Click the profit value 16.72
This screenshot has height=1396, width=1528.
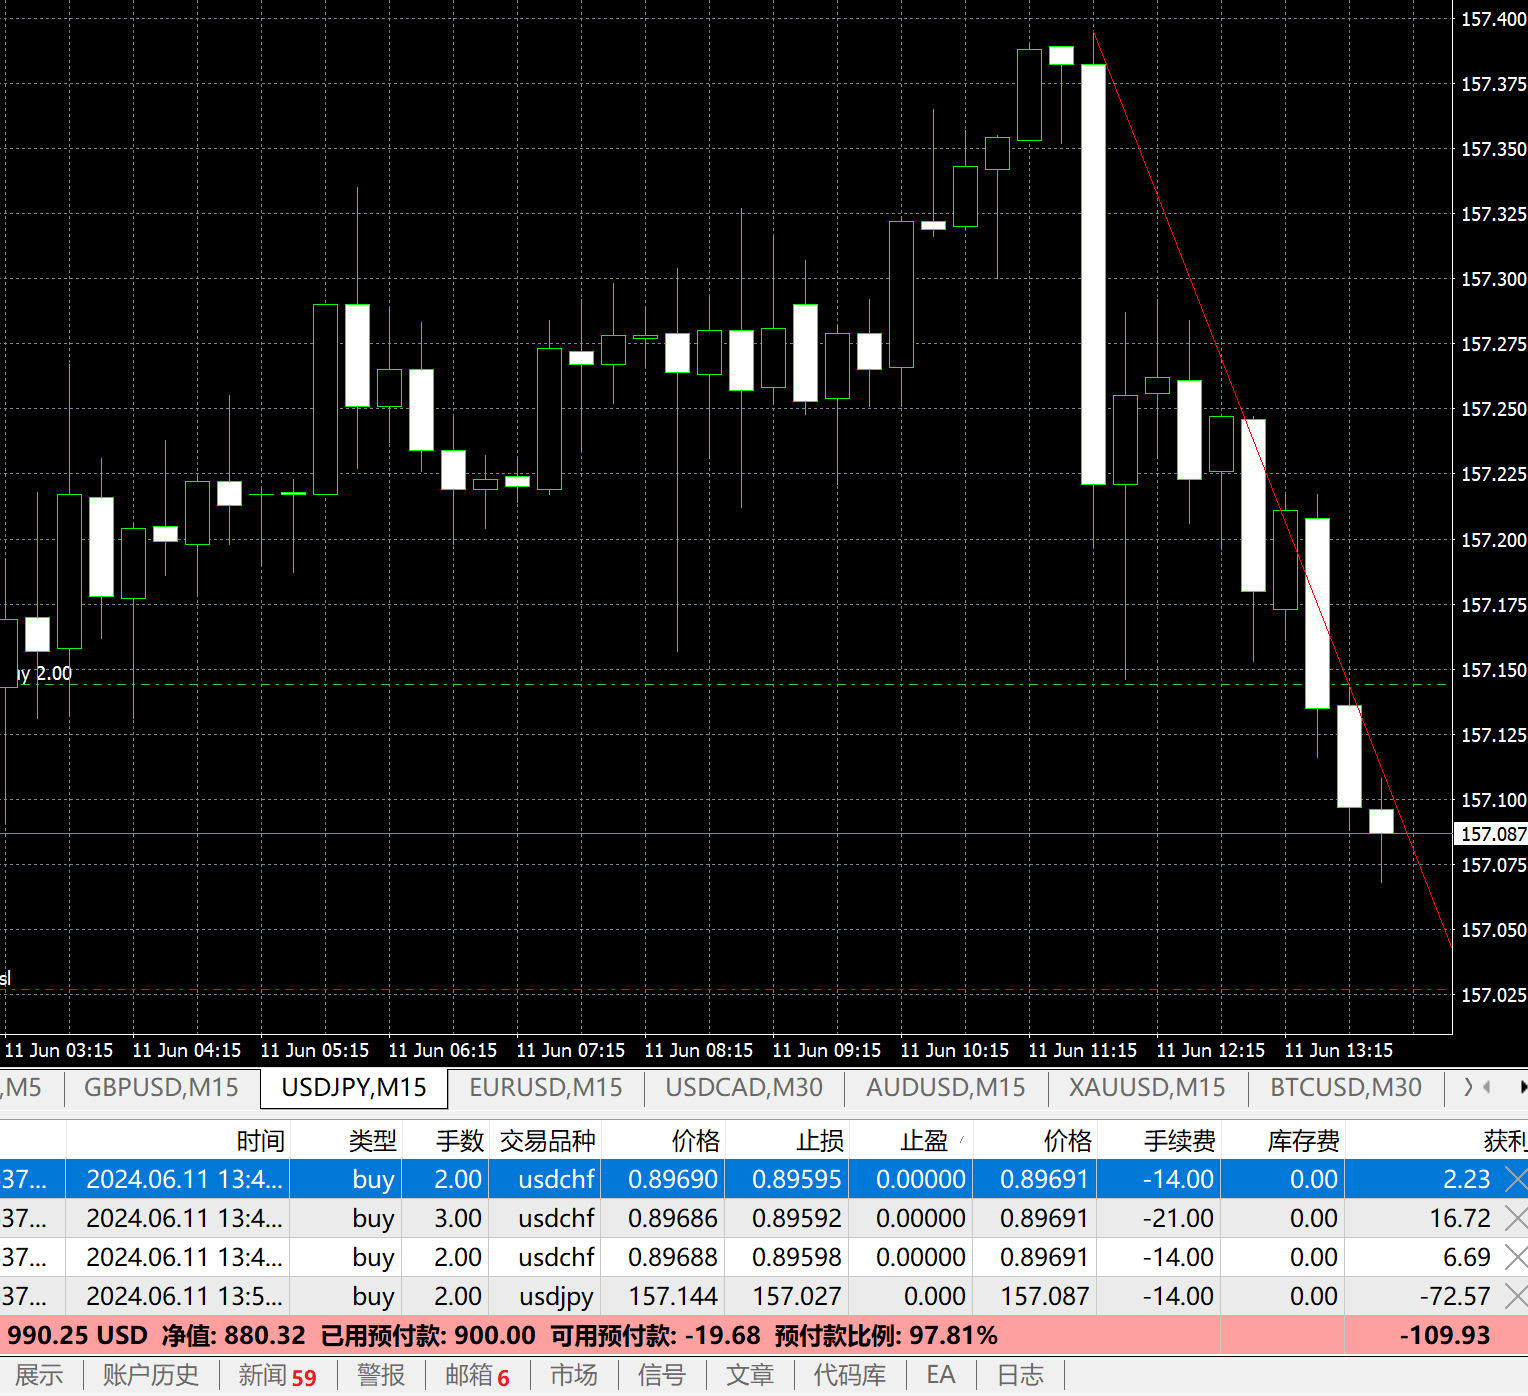pos(1460,1218)
